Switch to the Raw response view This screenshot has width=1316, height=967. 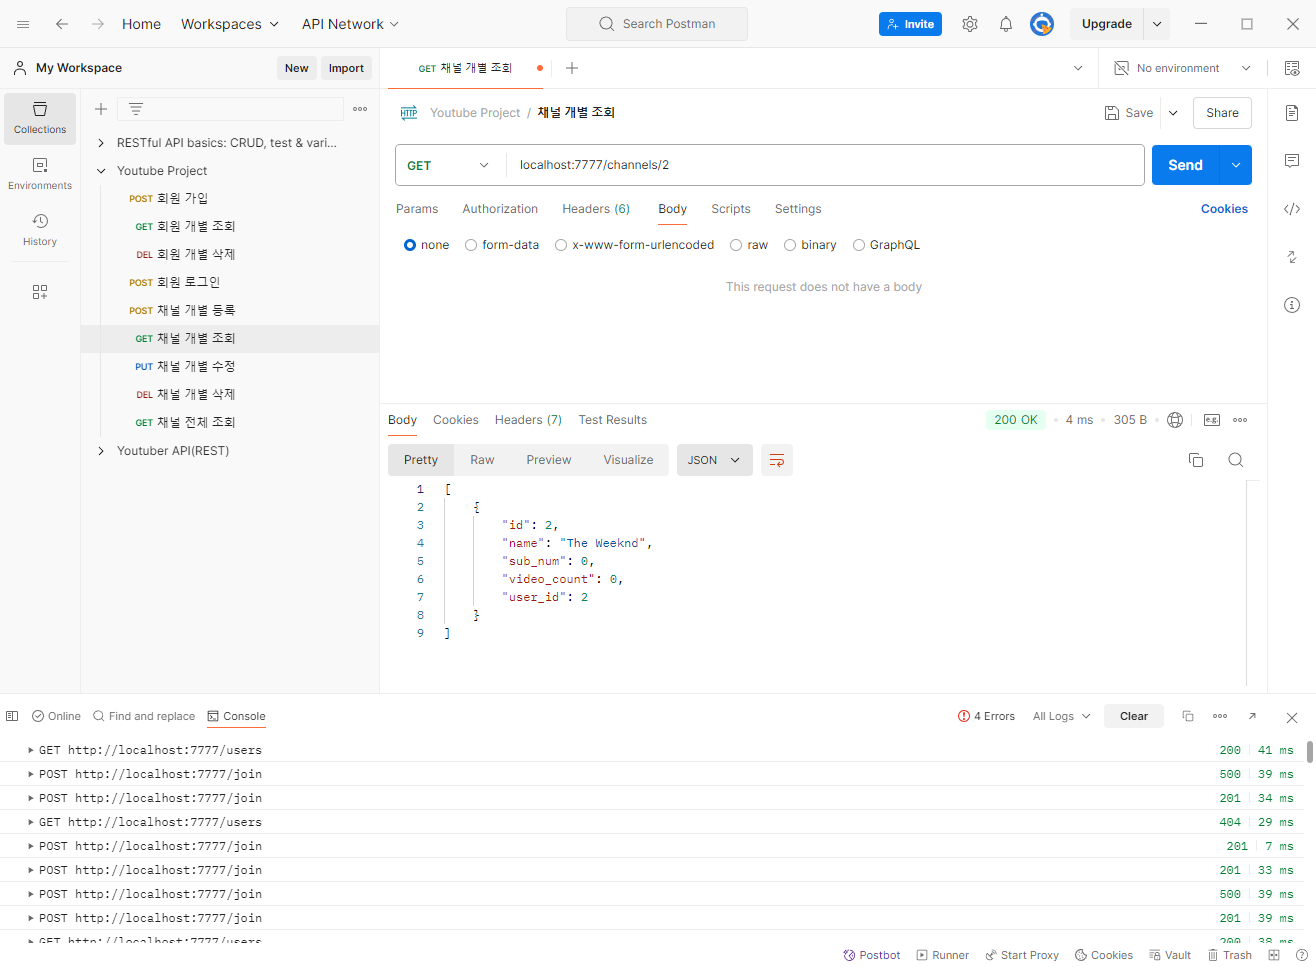click(482, 460)
